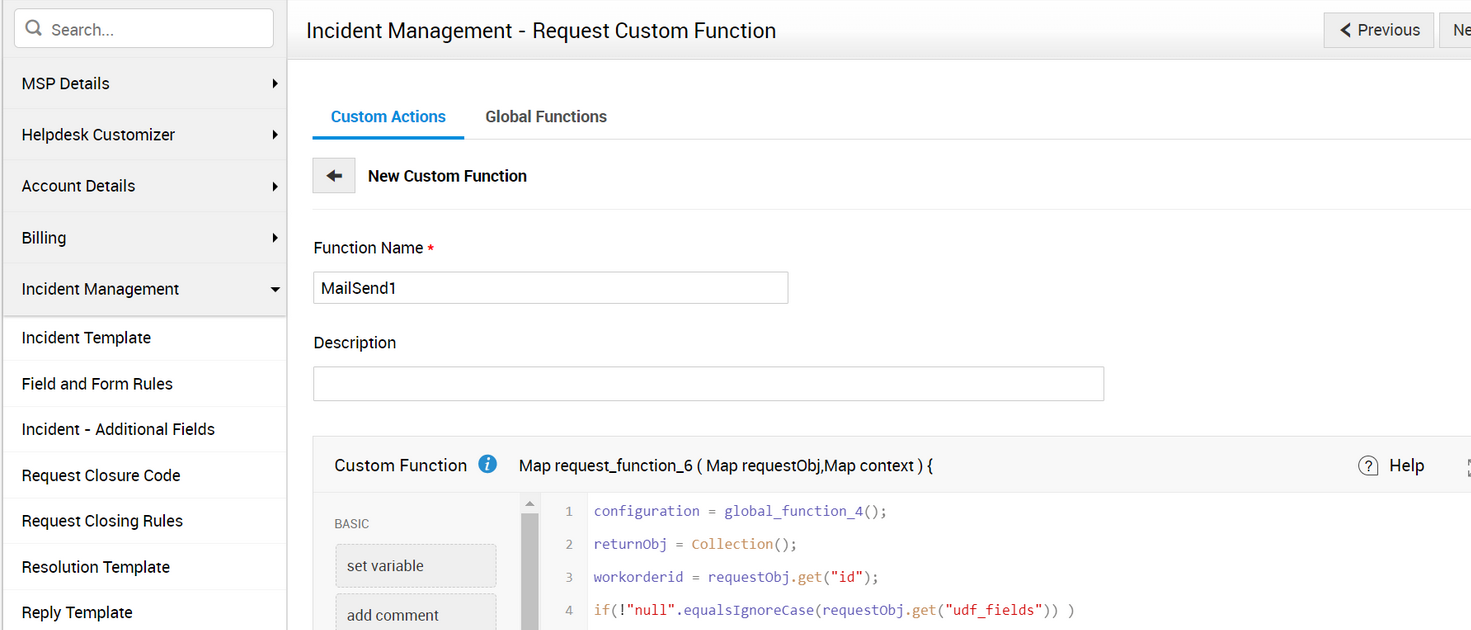Expand the Billing sidebar section
This screenshot has width=1471, height=630.
[x=144, y=238]
